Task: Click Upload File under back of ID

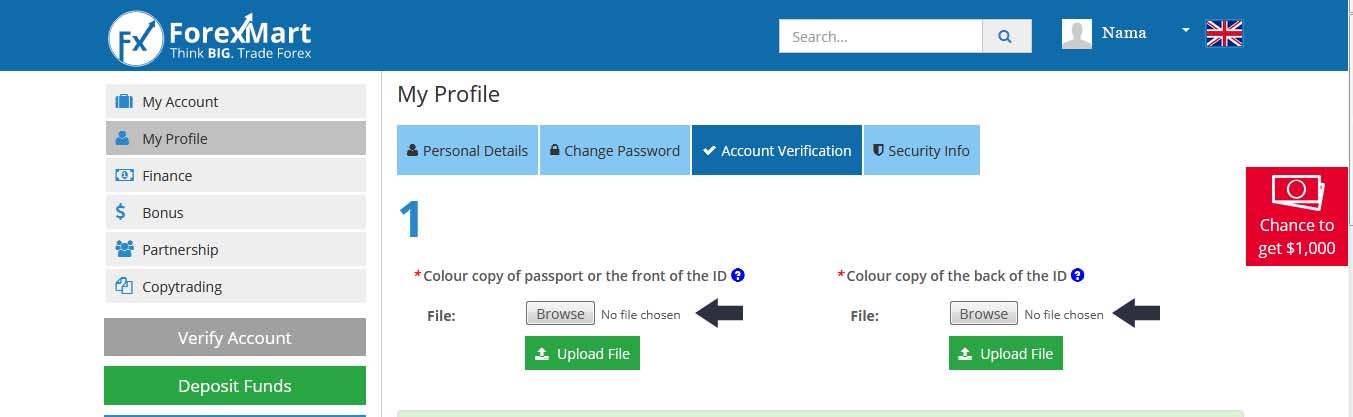Action: 1006,353
